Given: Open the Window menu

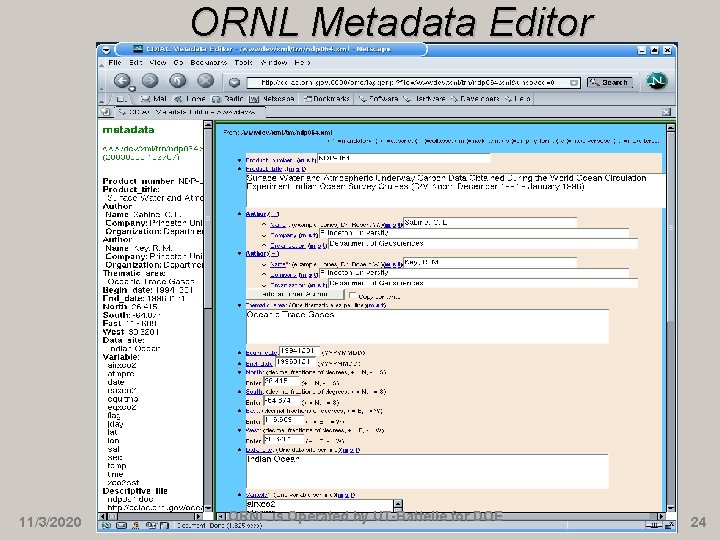Looking at the screenshot, I should coord(274,62).
